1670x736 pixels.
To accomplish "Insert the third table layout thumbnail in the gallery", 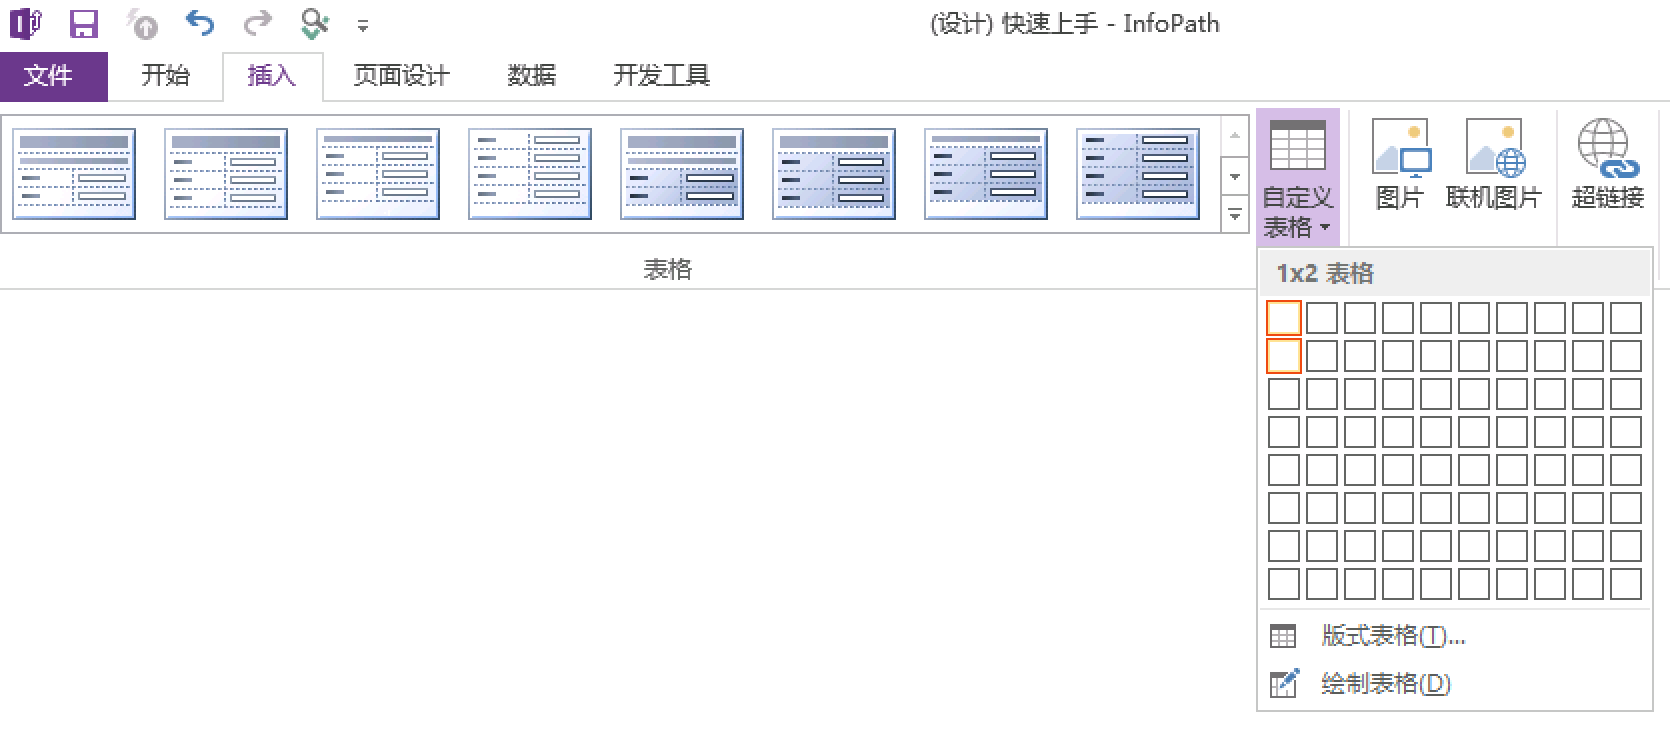I will (378, 174).
